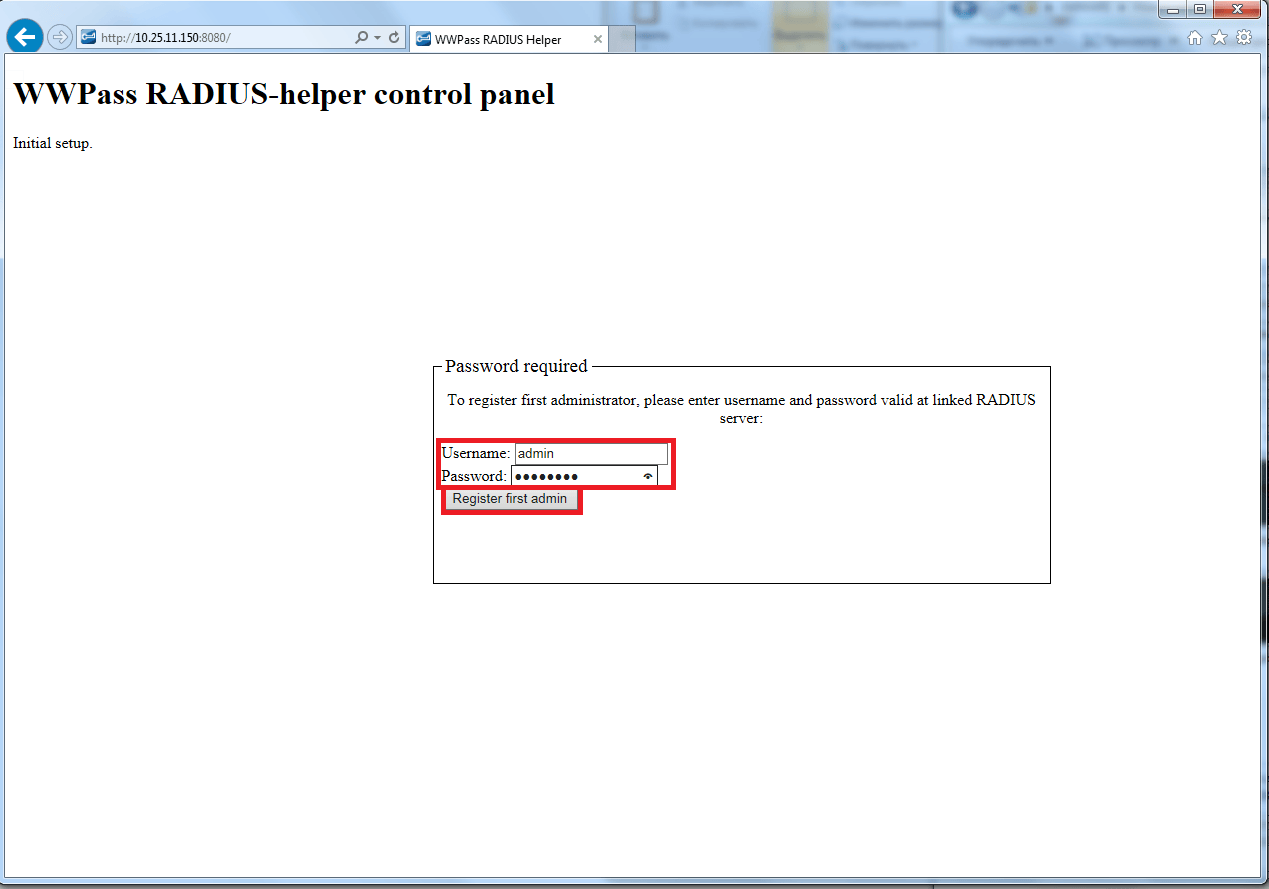Viewport: 1269px width, 889px height.
Task: Click the site favicon in address bar
Action: coord(89,38)
